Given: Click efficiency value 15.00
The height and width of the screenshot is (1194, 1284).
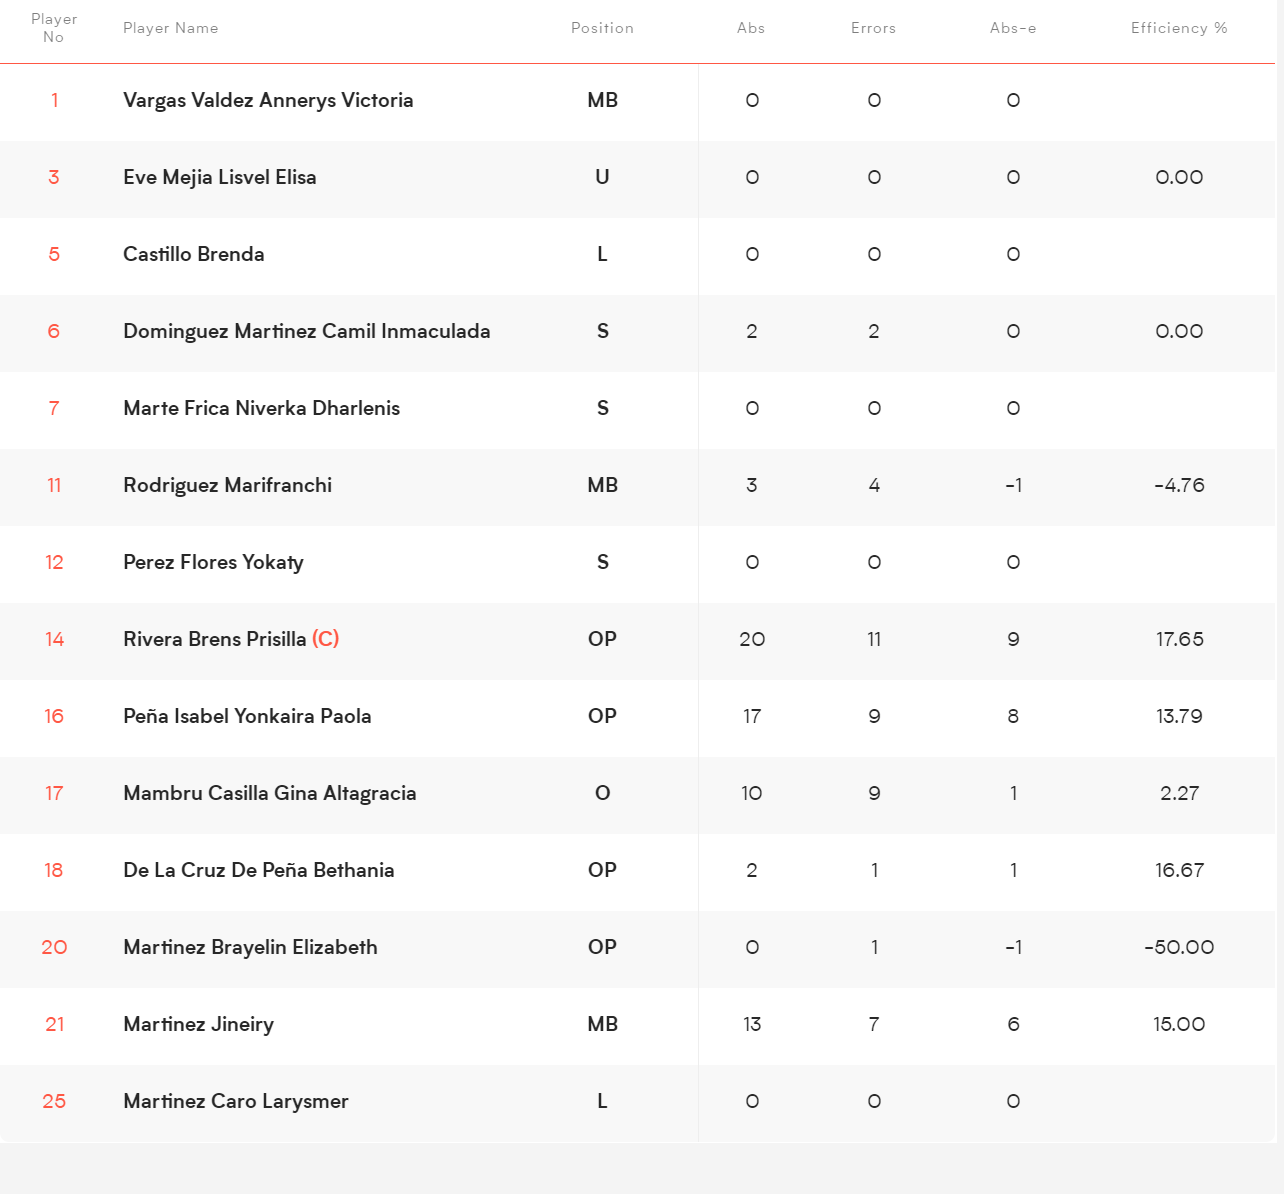Looking at the screenshot, I should tap(1179, 1024).
